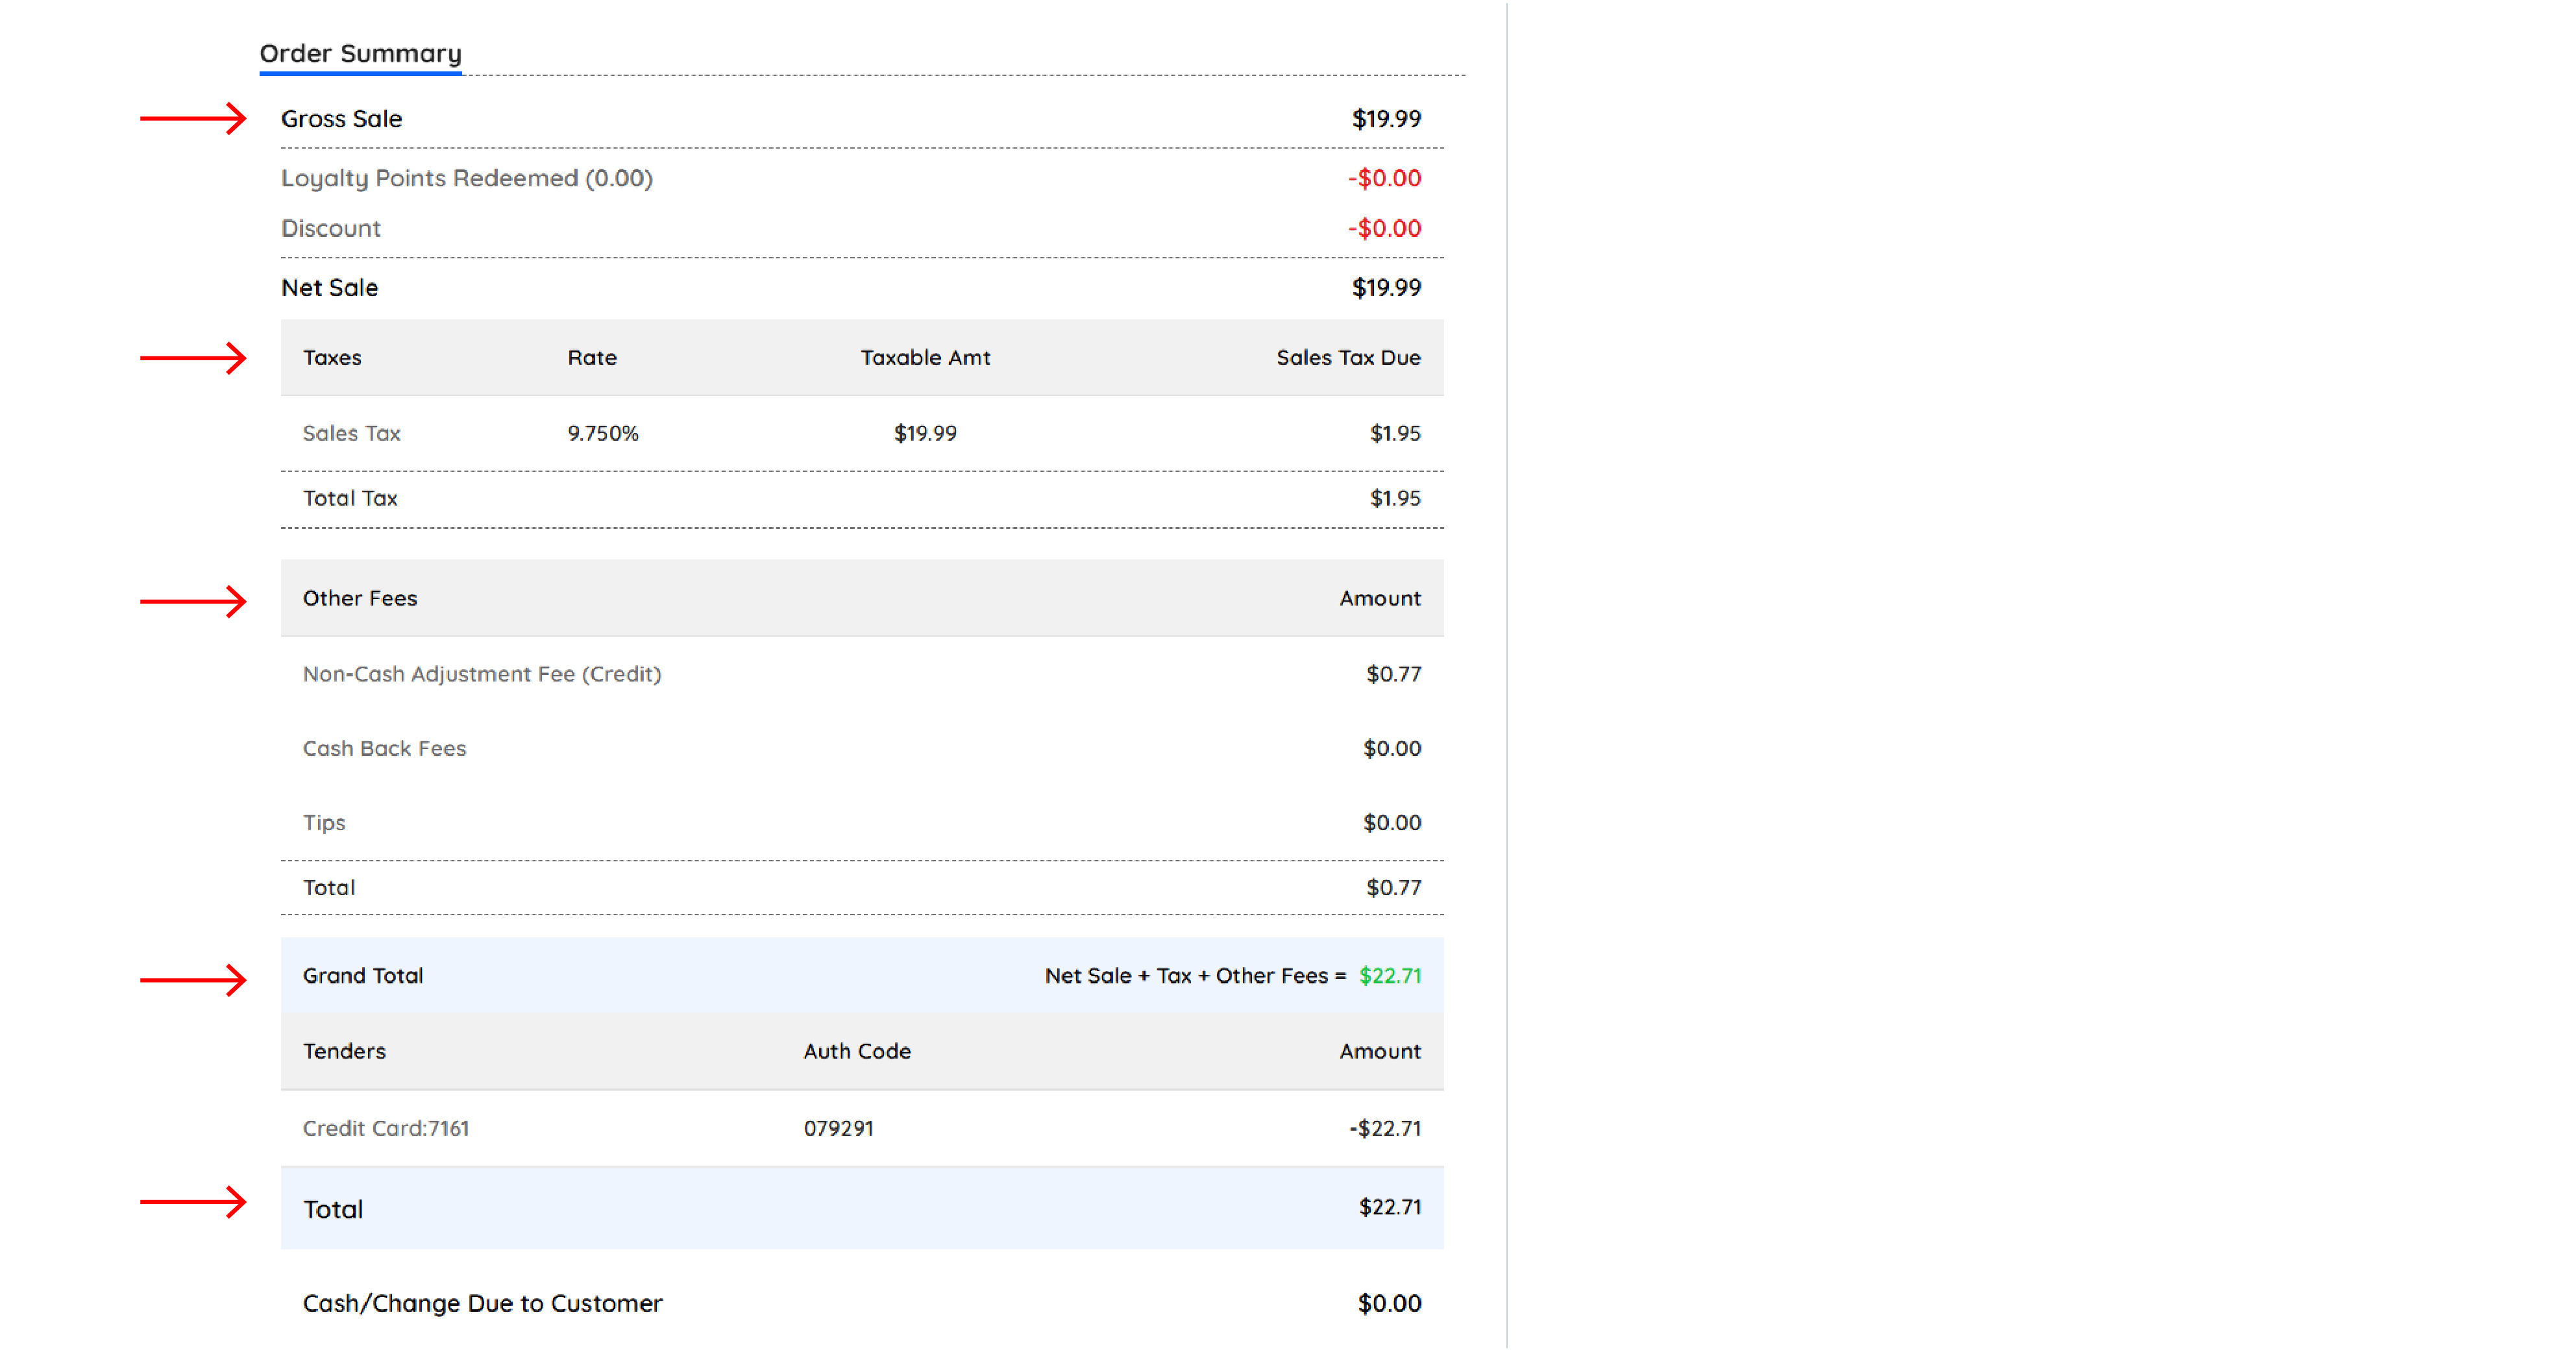Click the Tips $0.00 value
Image resolution: width=2576 pixels, height=1365 pixels.
[1392, 823]
